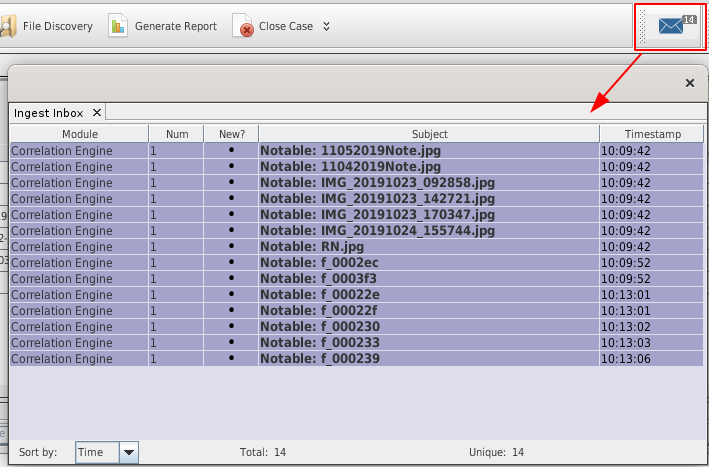This screenshot has width=709, height=467.
Task: Open the Sort by Time dropdown
Action: (x=98, y=452)
